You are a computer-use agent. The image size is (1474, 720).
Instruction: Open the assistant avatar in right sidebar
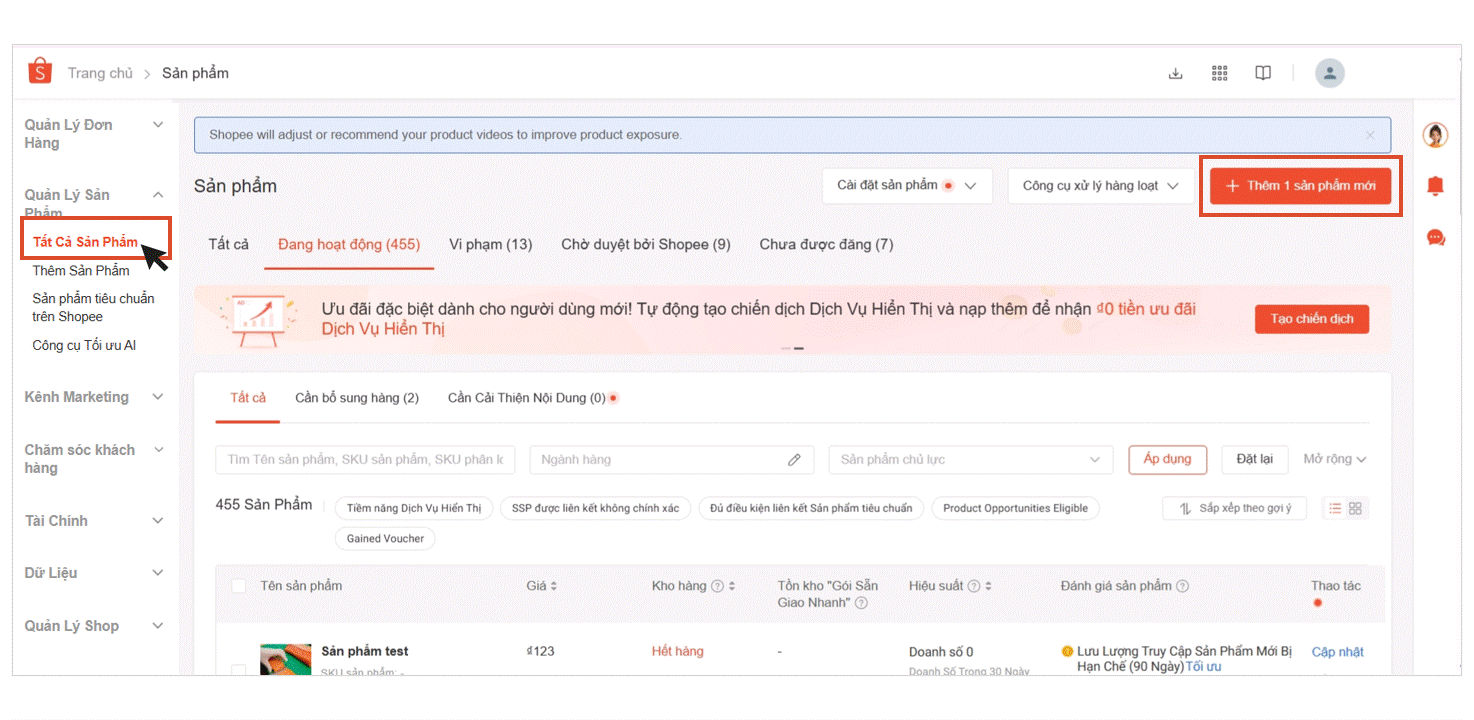click(x=1435, y=134)
